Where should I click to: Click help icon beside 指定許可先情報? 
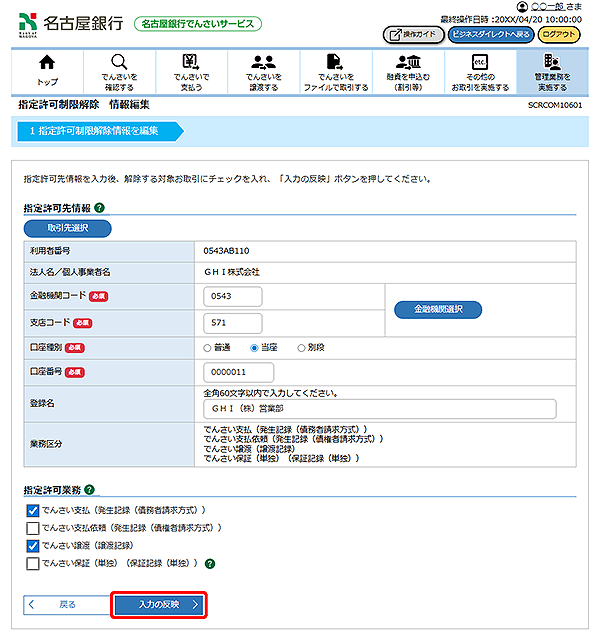tap(99, 208)
